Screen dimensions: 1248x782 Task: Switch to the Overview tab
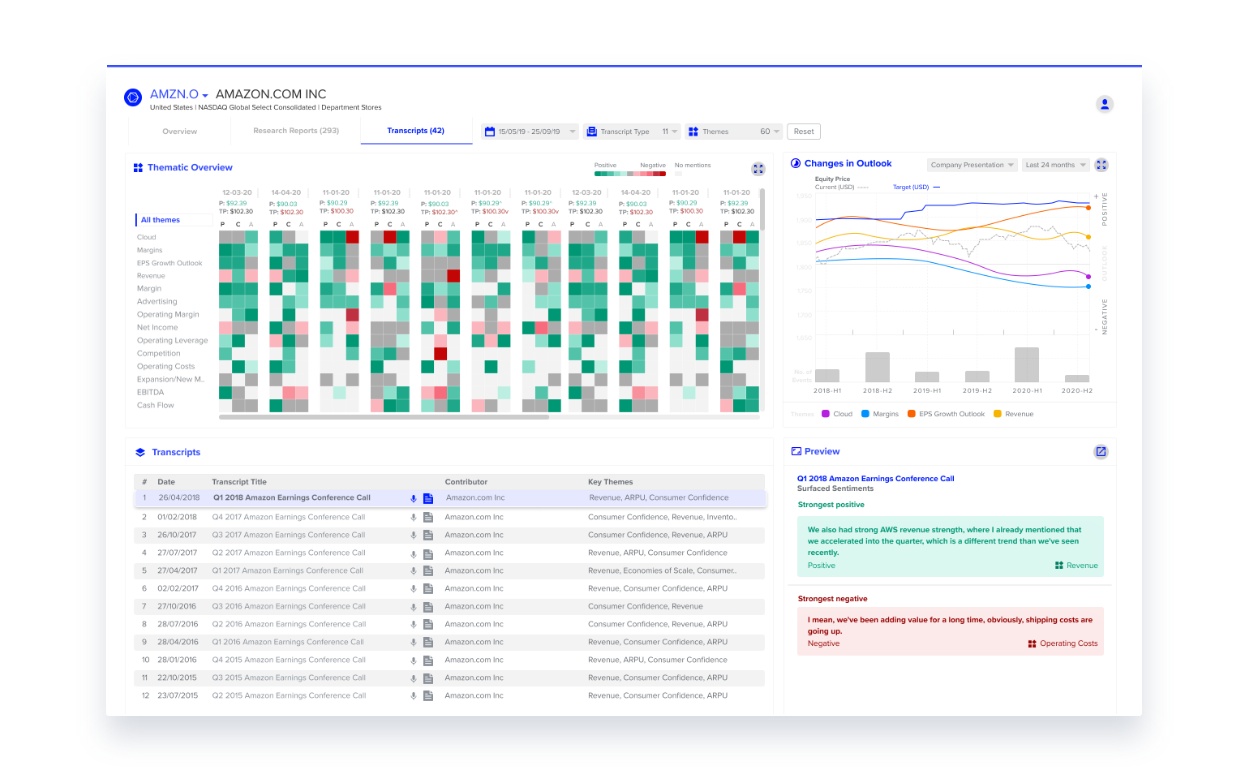click(x=180, y=131)
